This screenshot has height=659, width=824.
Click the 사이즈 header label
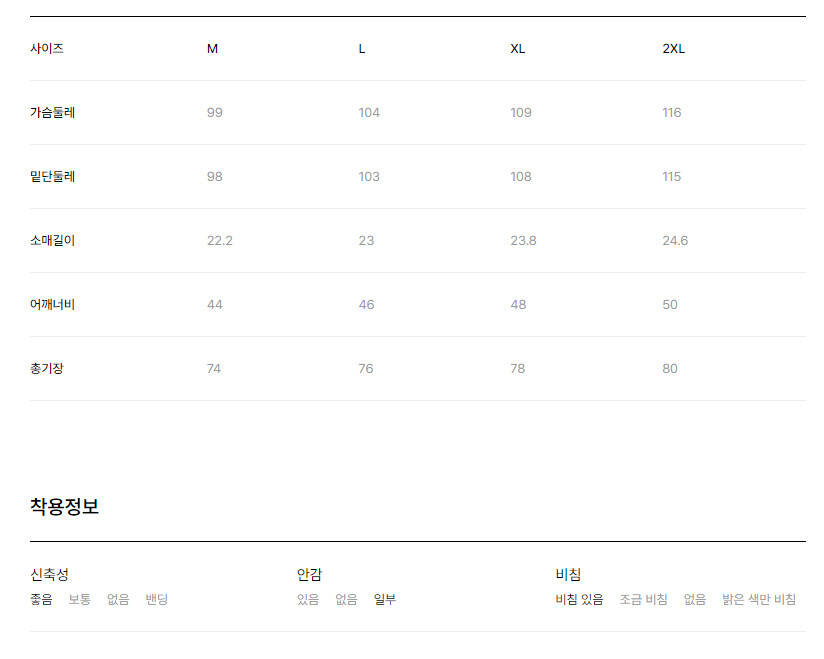pyautogui.click(x=47, y=49)
